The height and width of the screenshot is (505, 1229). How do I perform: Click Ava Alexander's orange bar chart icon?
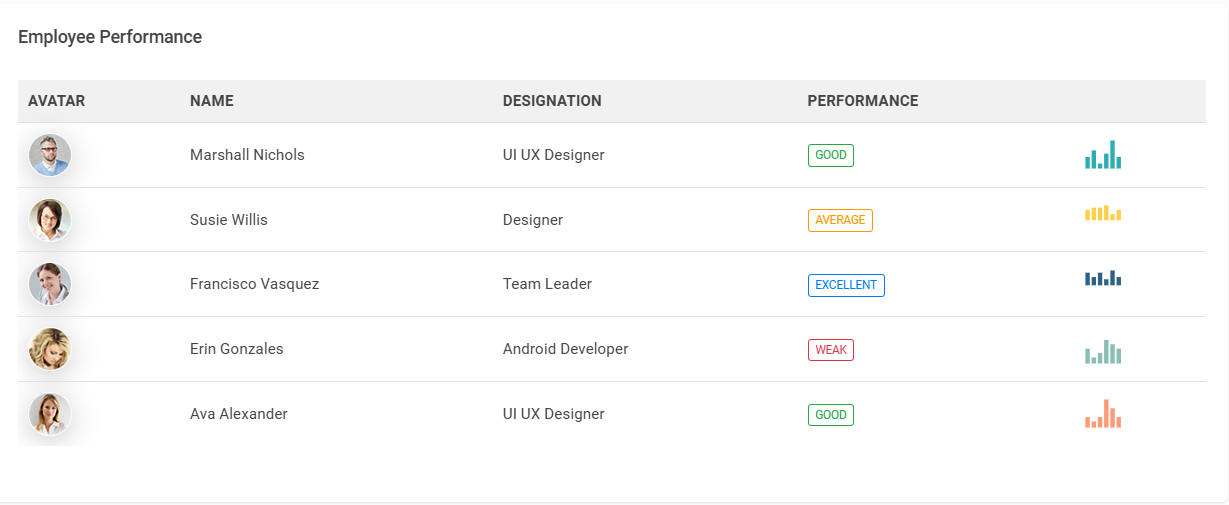[1102, 415]
